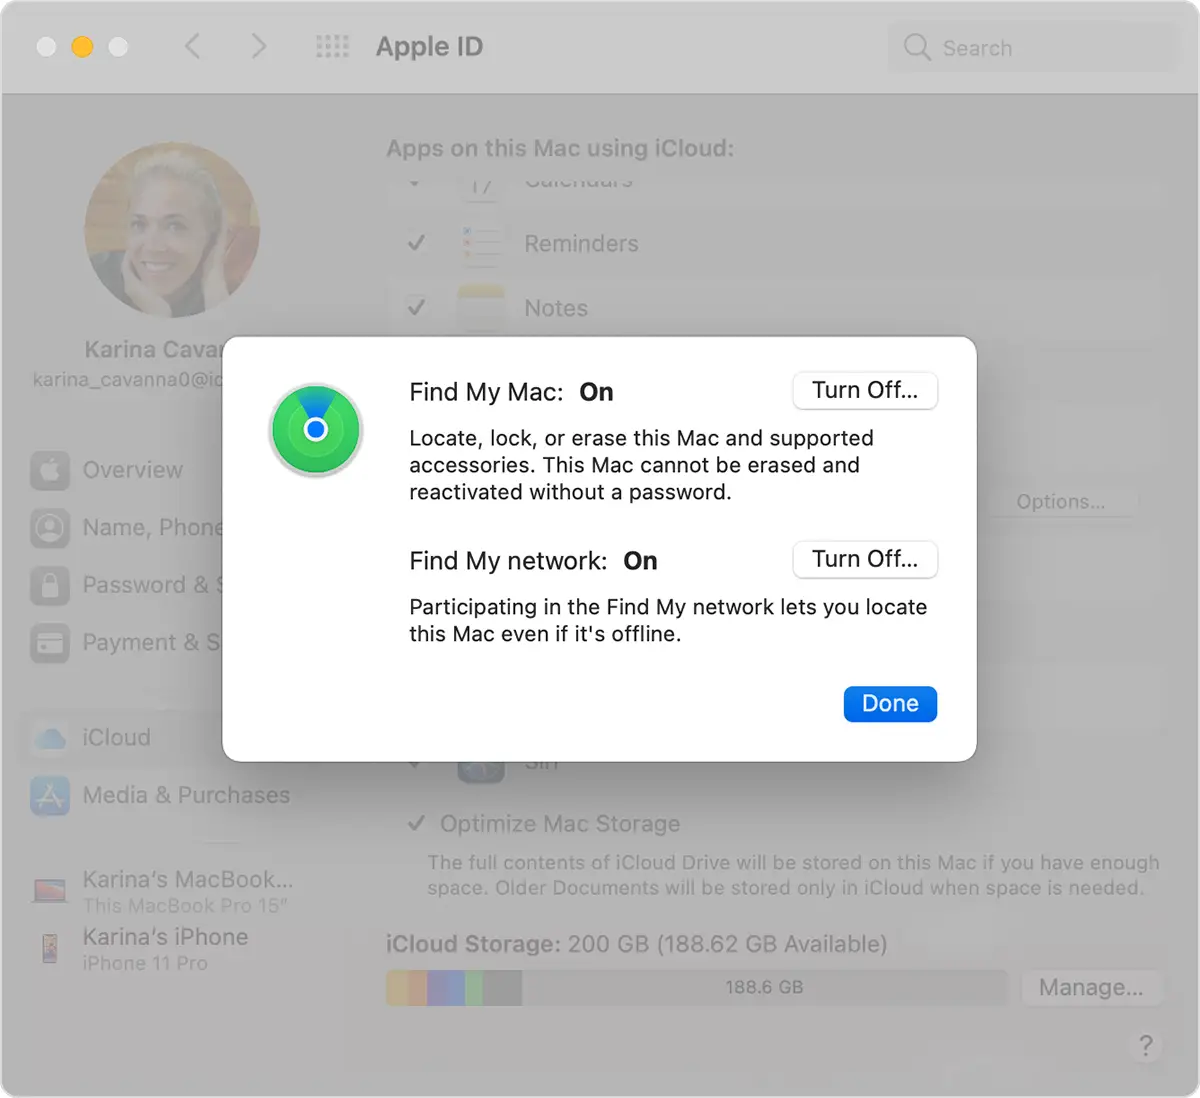1200x1098 pixels.
Task: Click the iPhone device icon
Action: click(x=50, y=948)
